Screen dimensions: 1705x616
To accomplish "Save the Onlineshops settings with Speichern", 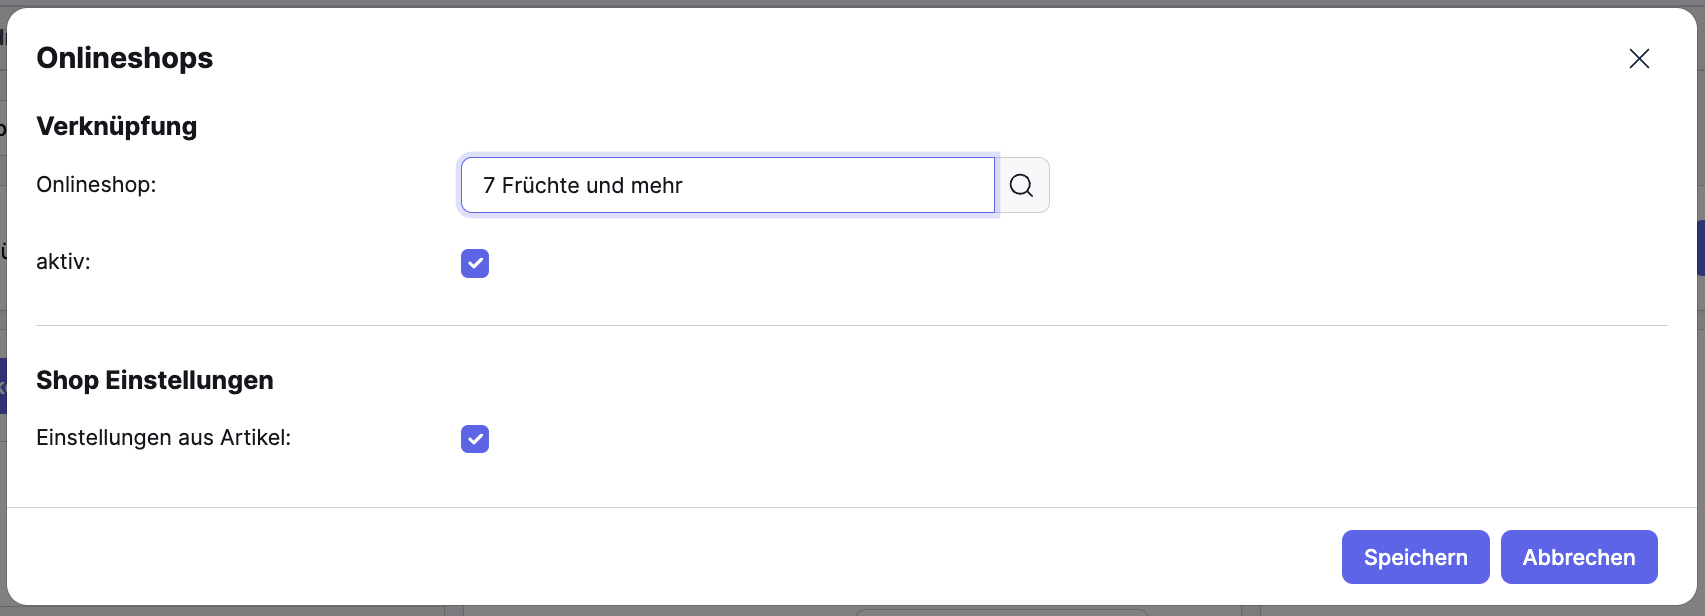I will pos(1415,556).
